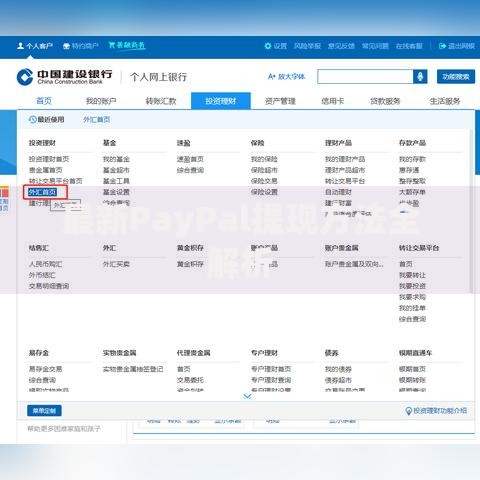
Task: Click the 菜单定制 button
Action: tap(44, 411)
